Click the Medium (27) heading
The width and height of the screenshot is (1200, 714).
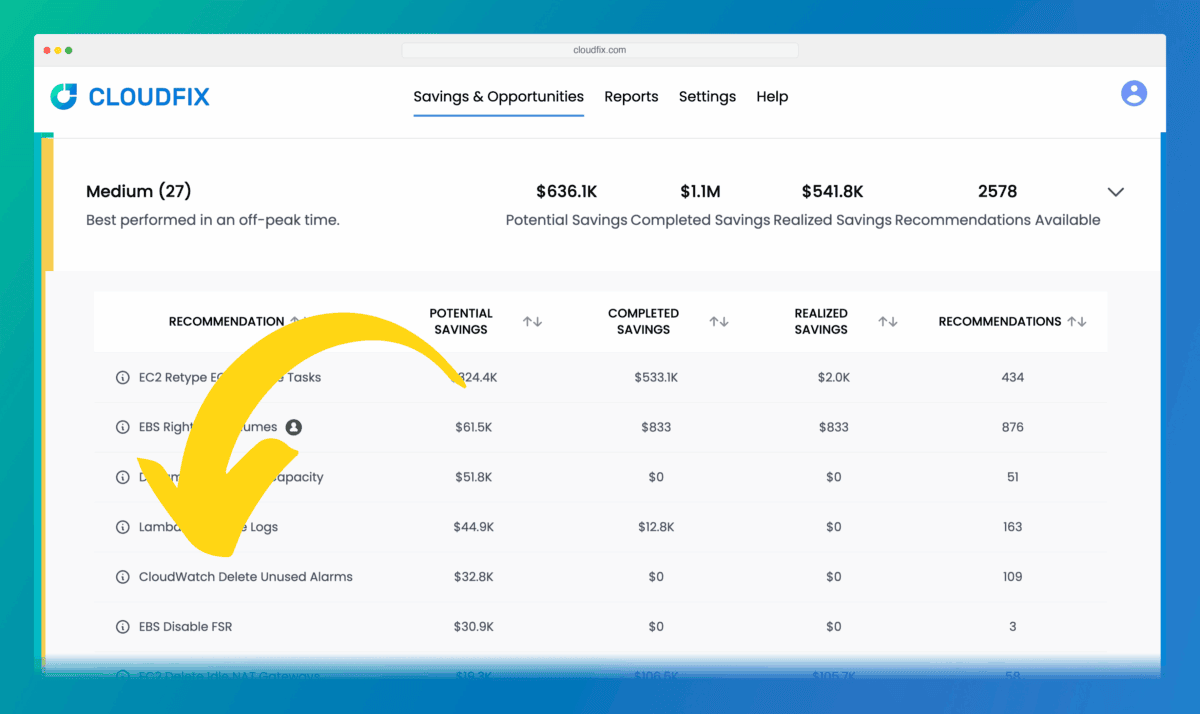(138, 191)
